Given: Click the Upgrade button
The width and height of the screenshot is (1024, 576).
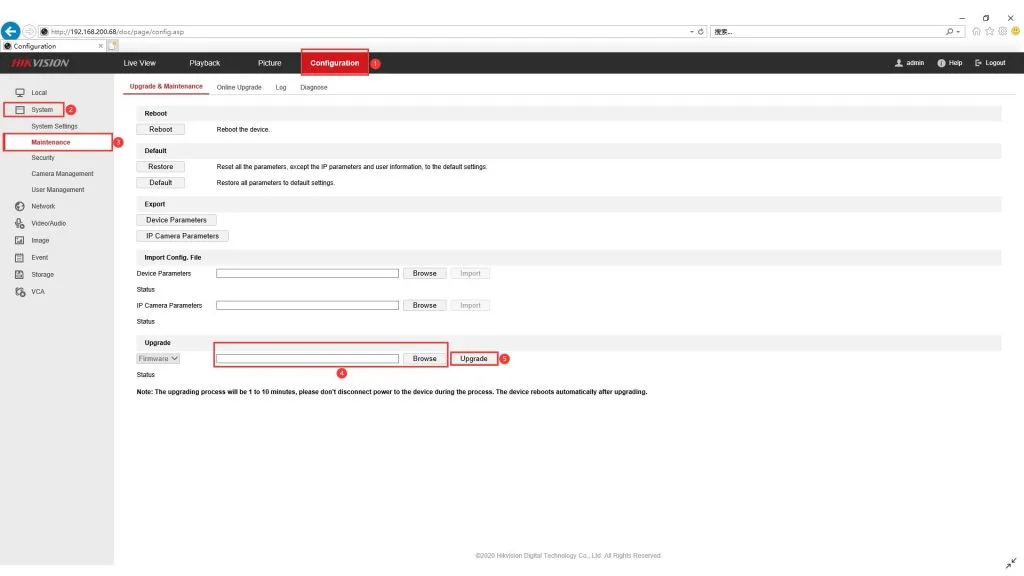Looking at the screenshot, I should (473, 359).
